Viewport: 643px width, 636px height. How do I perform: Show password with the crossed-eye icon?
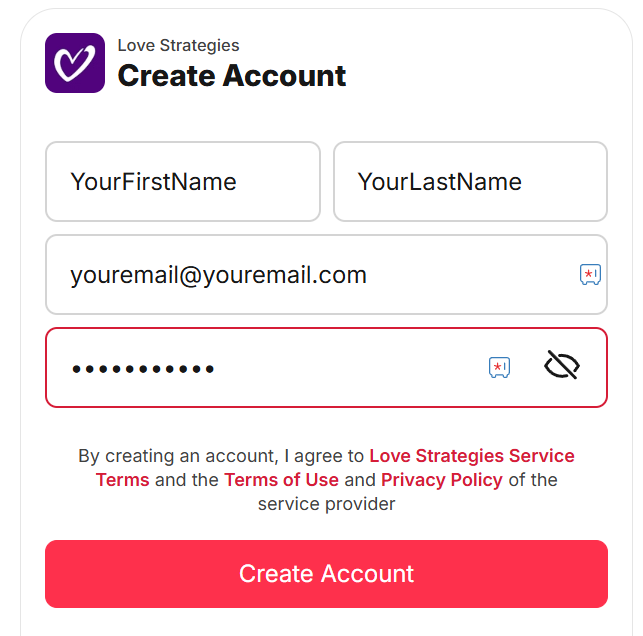coord(561,365)
